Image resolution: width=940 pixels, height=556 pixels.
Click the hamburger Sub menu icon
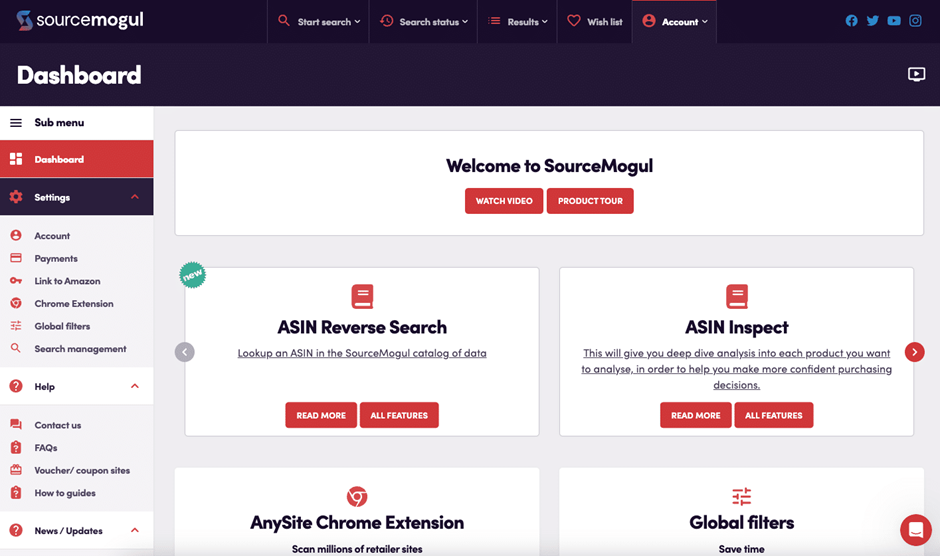coord(16,123)
